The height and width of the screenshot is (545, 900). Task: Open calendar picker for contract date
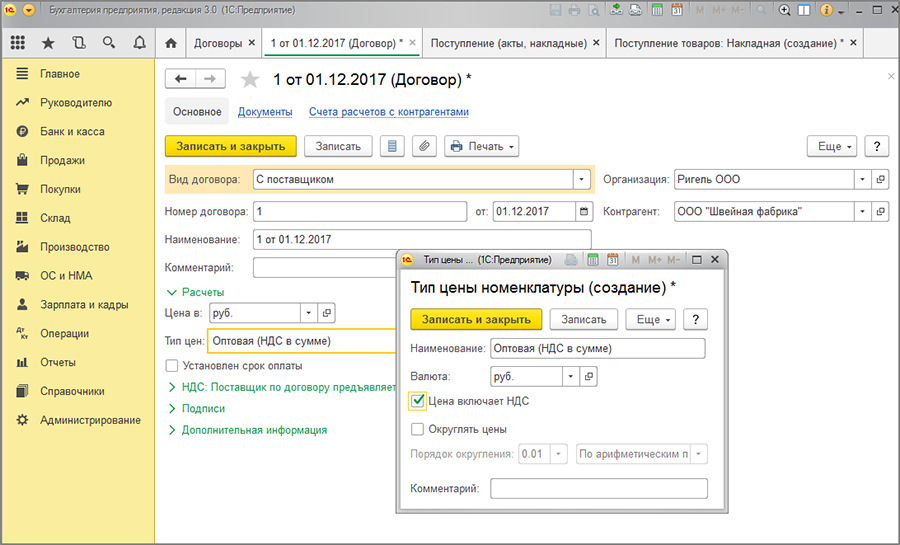coord(584,211)
